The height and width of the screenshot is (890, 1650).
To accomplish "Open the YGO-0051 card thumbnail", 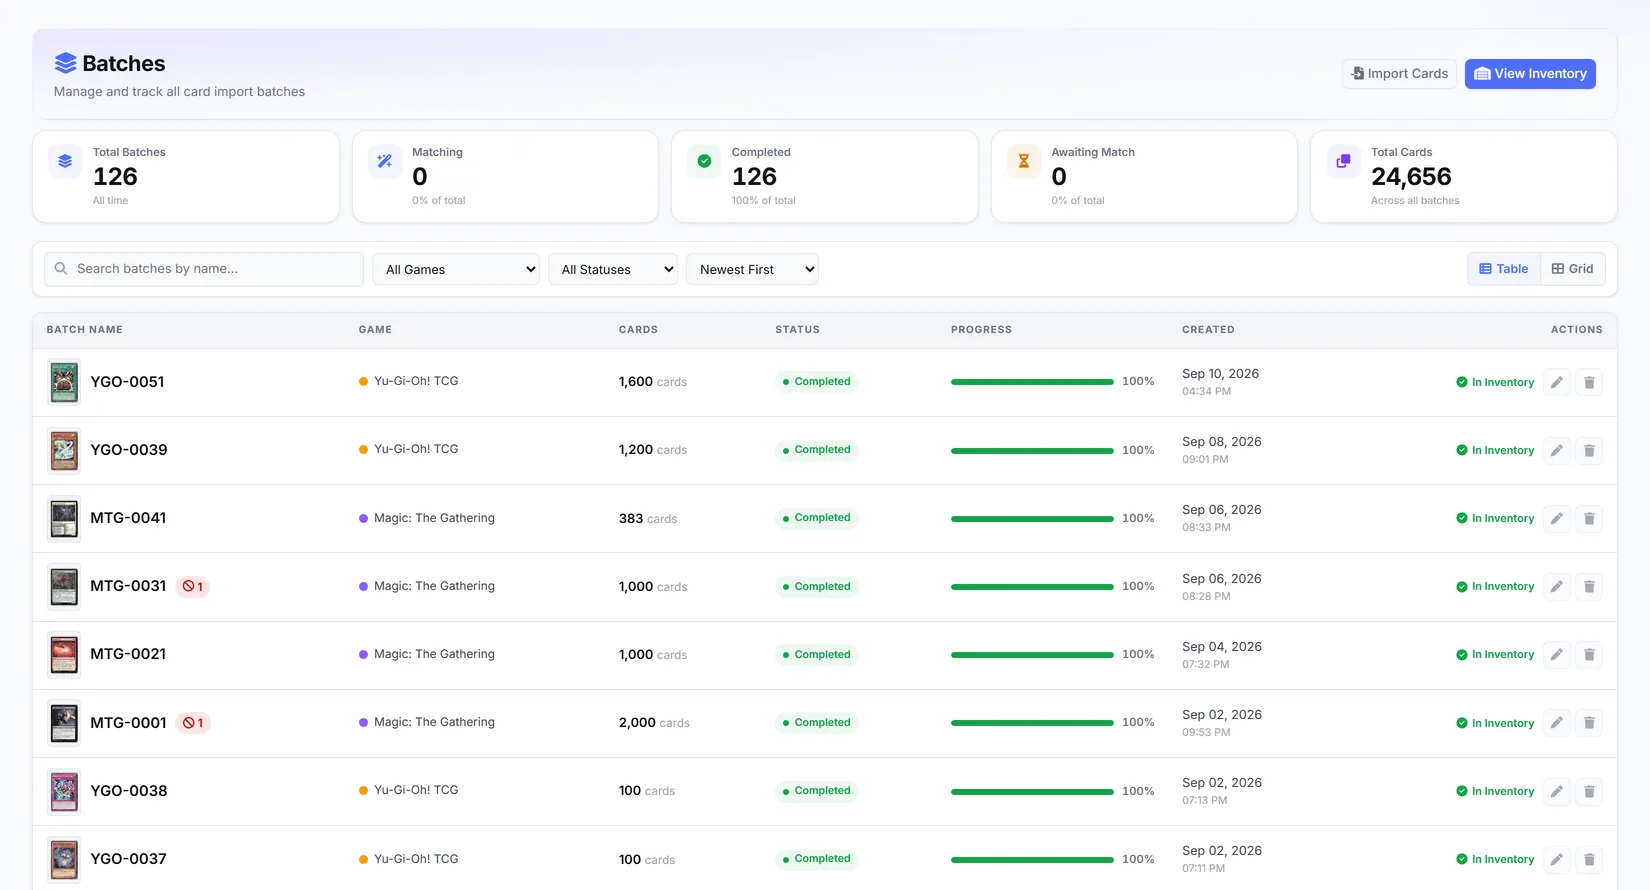I will coord(64,382).
